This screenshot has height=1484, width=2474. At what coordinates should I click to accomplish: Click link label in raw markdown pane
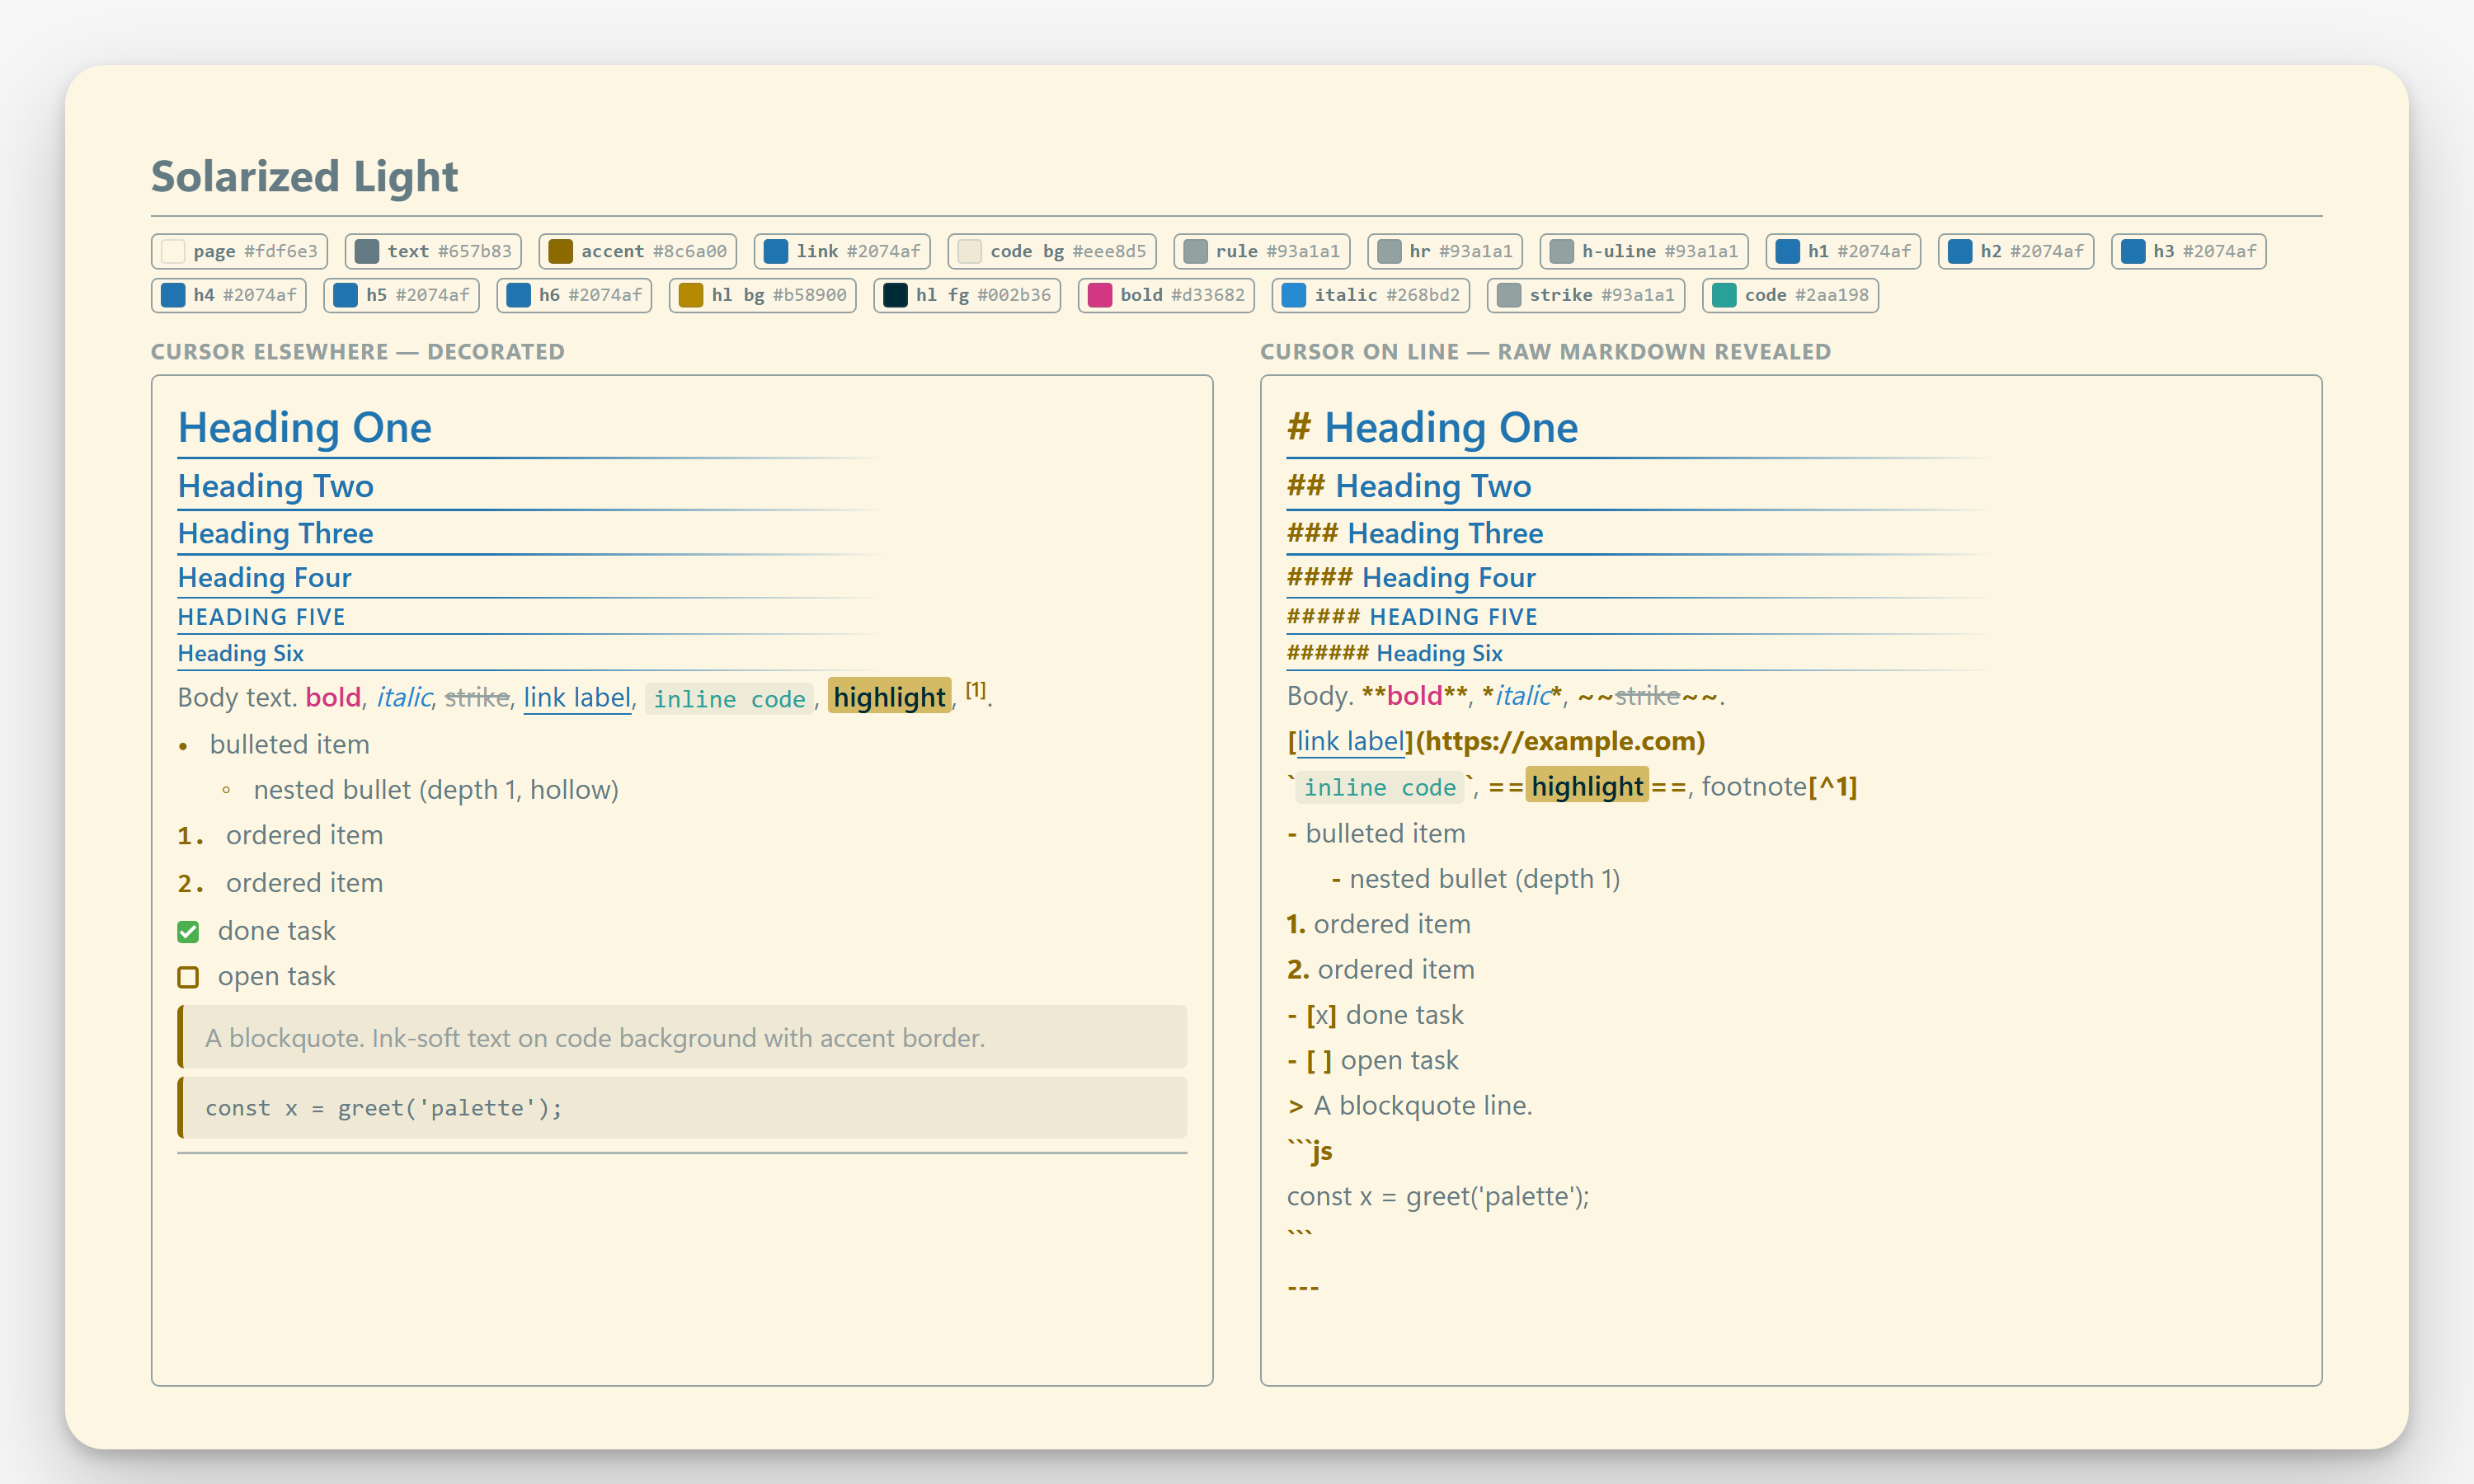pyautogui.click(x=1351, y=741)
